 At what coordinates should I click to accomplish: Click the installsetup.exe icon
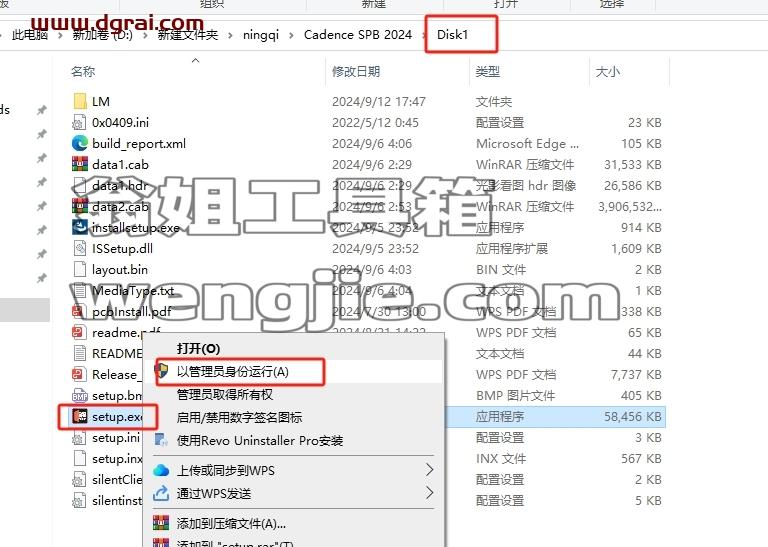[x=79, y=228]
